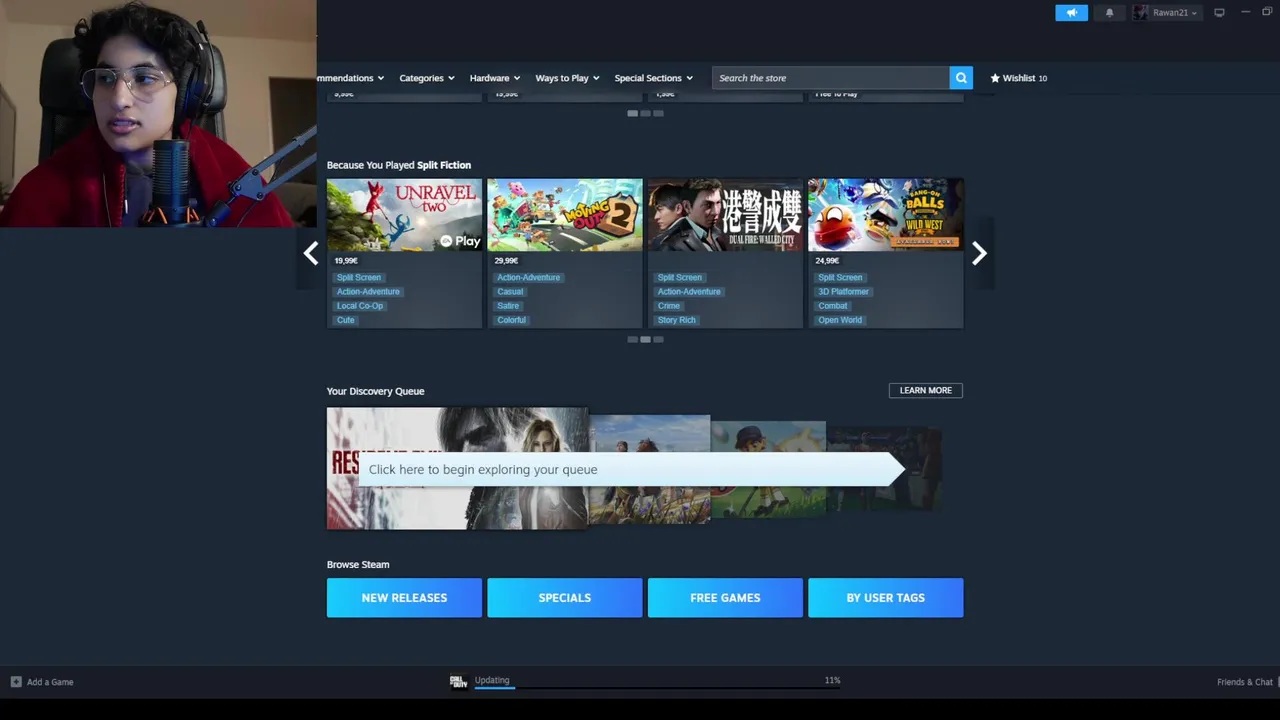Open the Specials section
Image resolution: width=1280 pixels, height=720 pixels.
click(565, 598)
